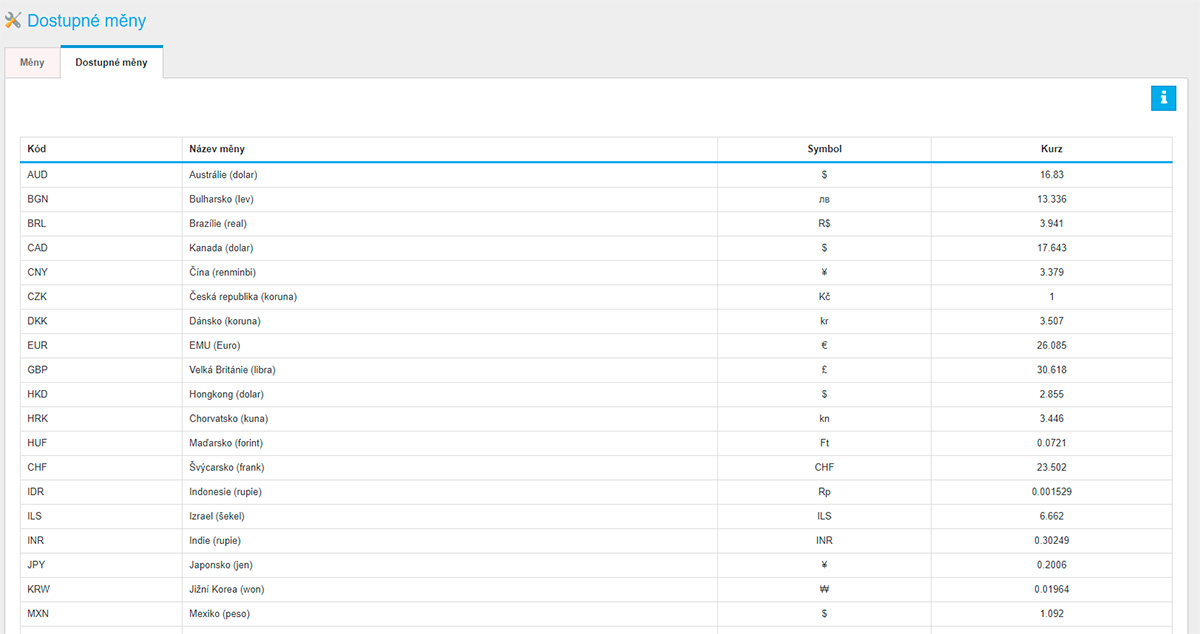
Task: Click the Dostupné měny page heading
Action: 87,20
